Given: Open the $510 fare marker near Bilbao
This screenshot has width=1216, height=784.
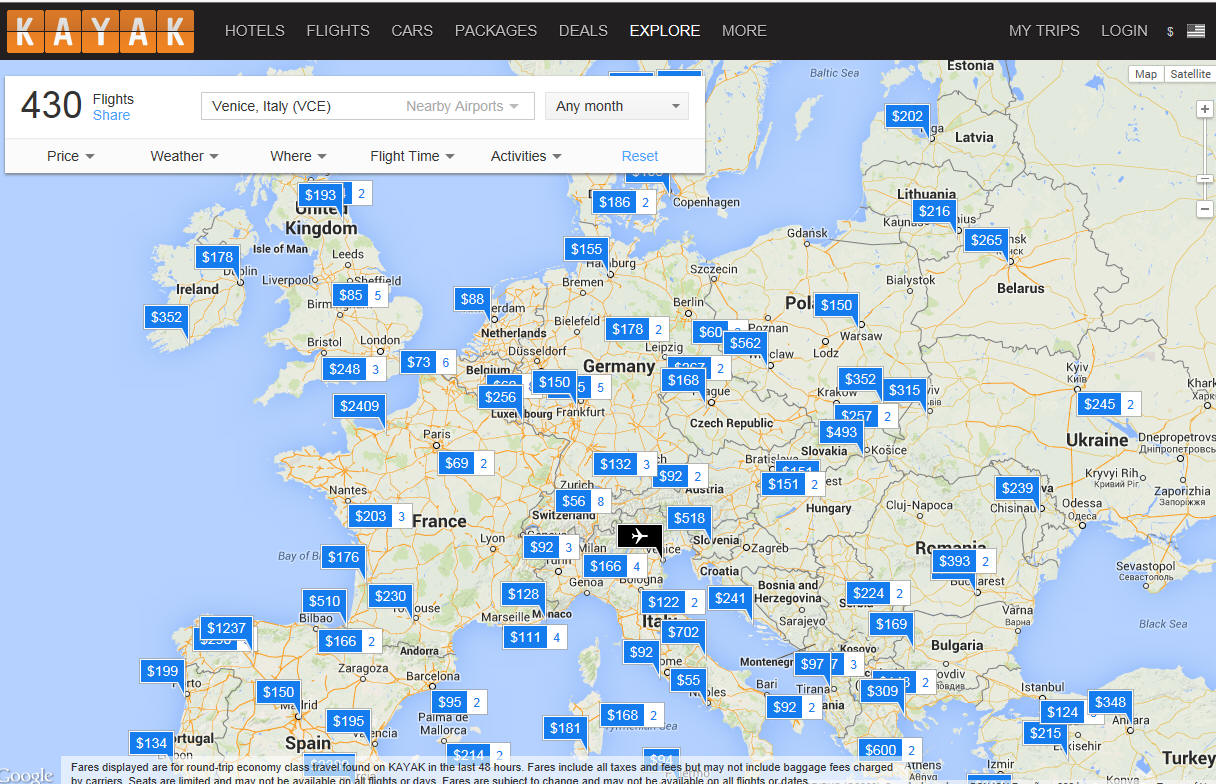Looking at the screenshot, I should (324, 601).
